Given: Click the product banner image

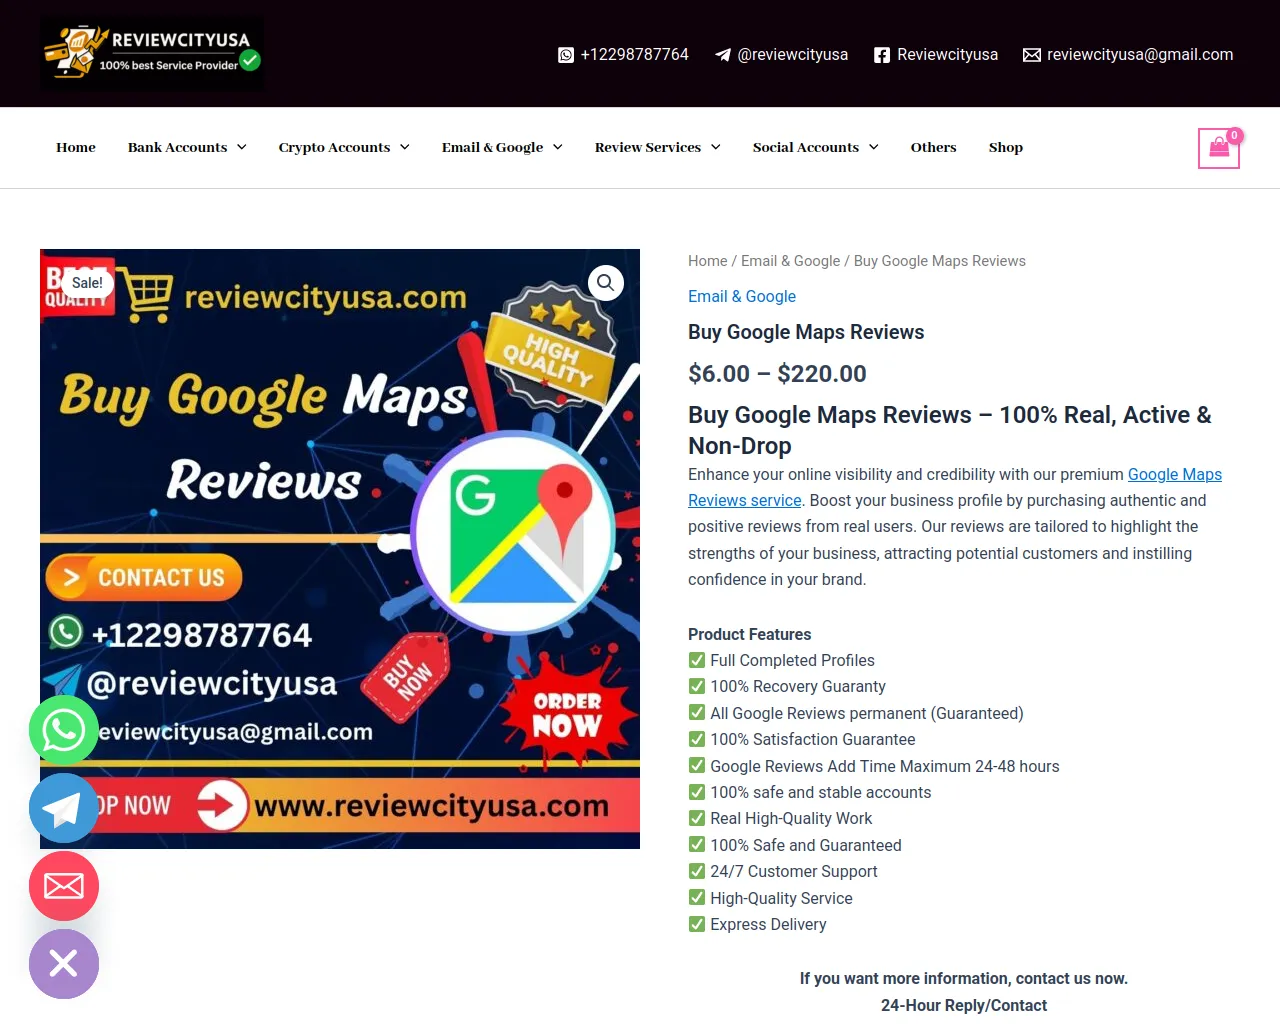Looking at the screenshot, I should click(340, 549).
